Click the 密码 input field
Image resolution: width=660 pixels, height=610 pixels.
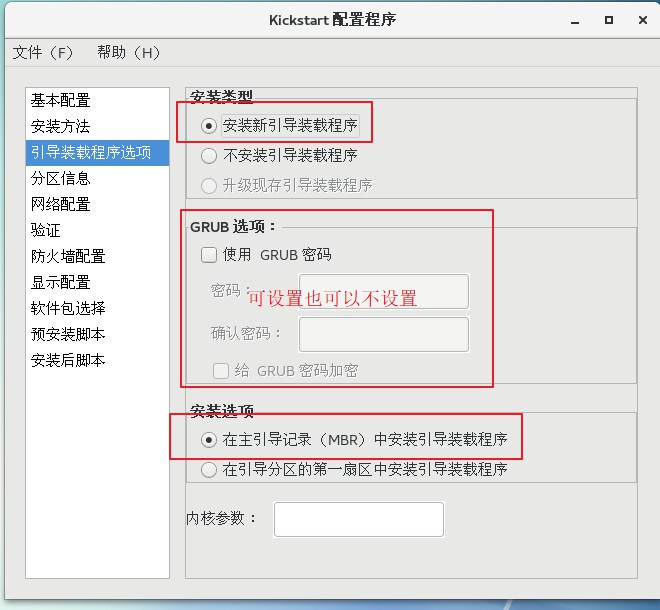[384, 291]
